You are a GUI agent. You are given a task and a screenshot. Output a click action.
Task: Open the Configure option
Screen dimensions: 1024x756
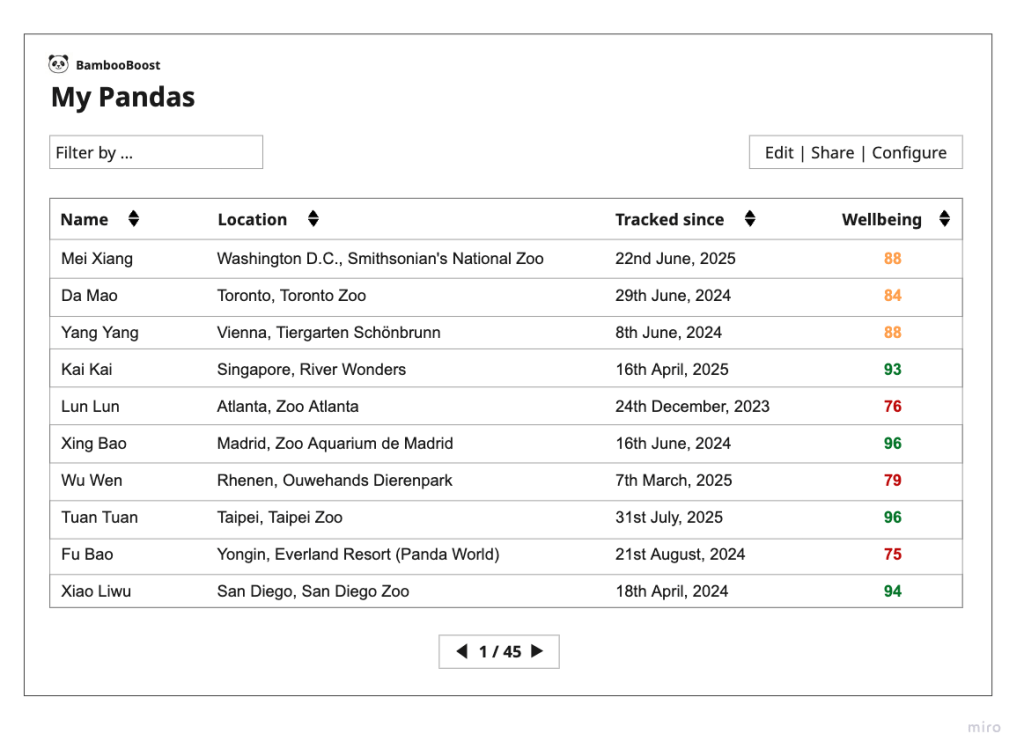point(909,152)
